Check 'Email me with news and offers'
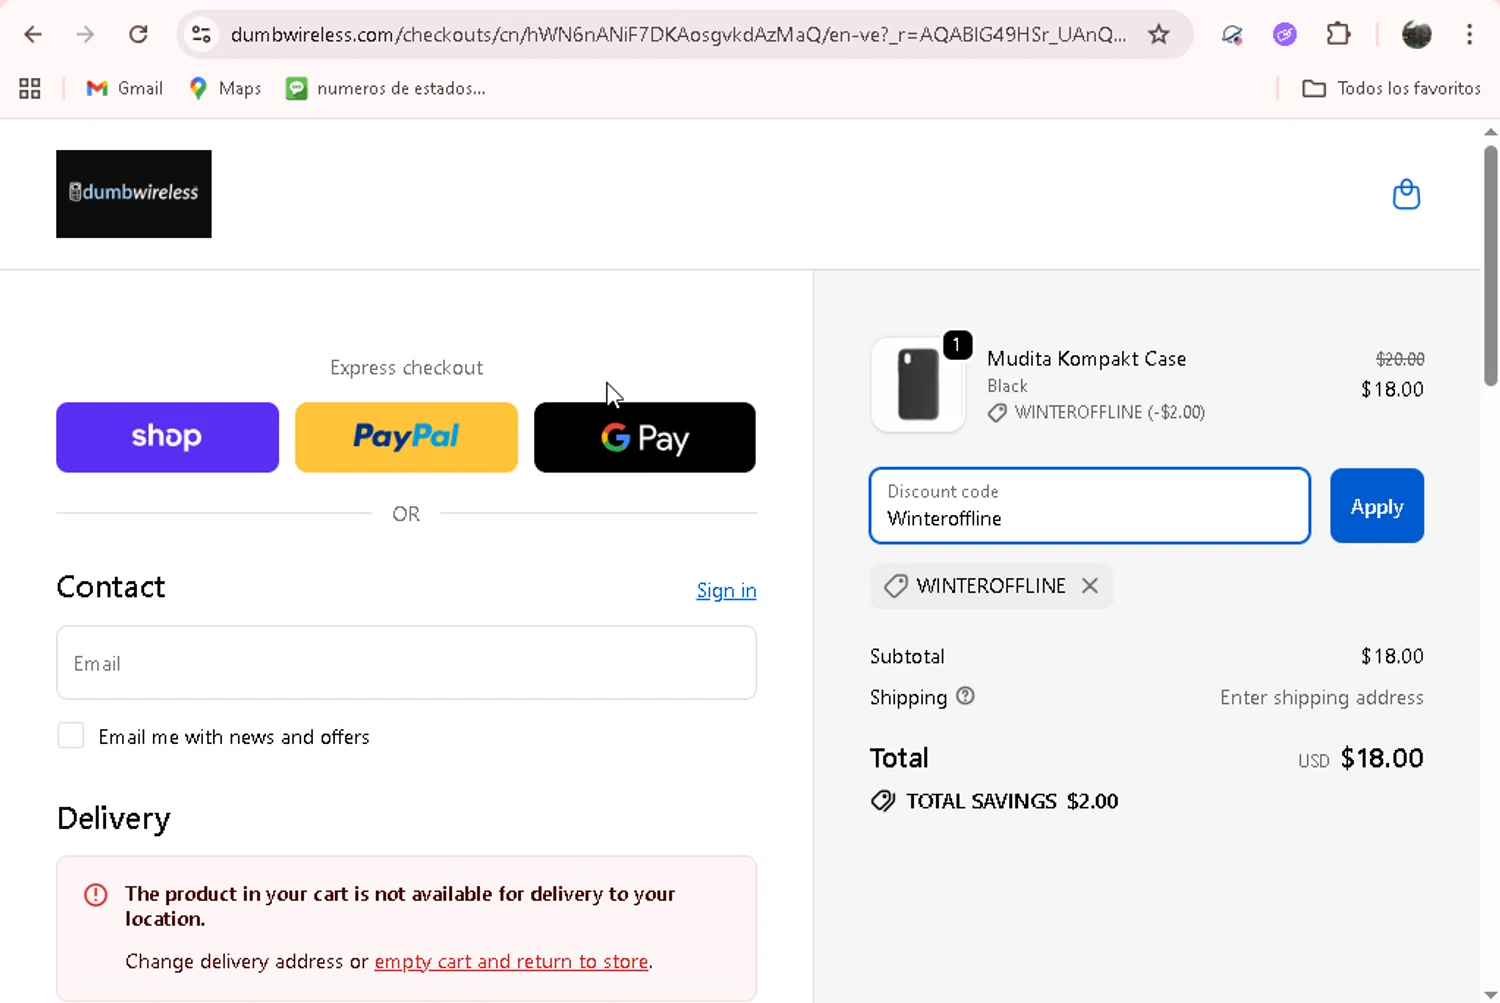Image resolution: width=1500 pixels, height=1003 pixels. tap(71, 735)
